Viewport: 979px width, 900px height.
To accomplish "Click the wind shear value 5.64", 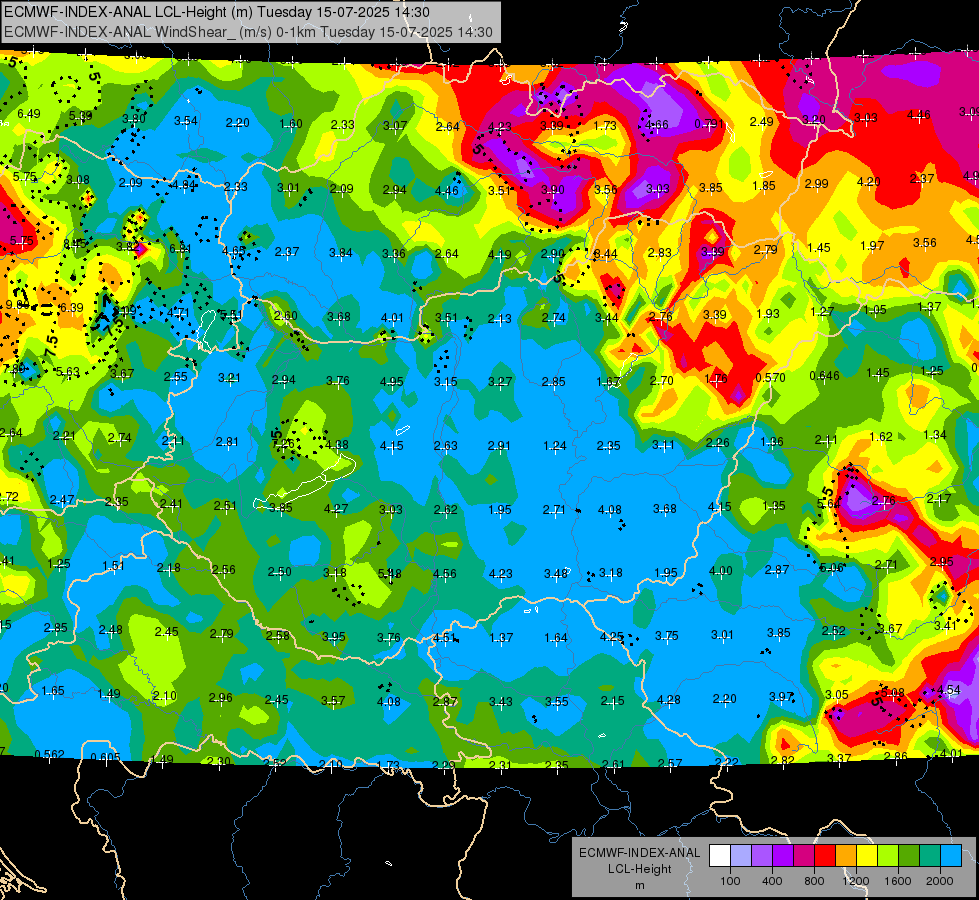I will point(829,504).
